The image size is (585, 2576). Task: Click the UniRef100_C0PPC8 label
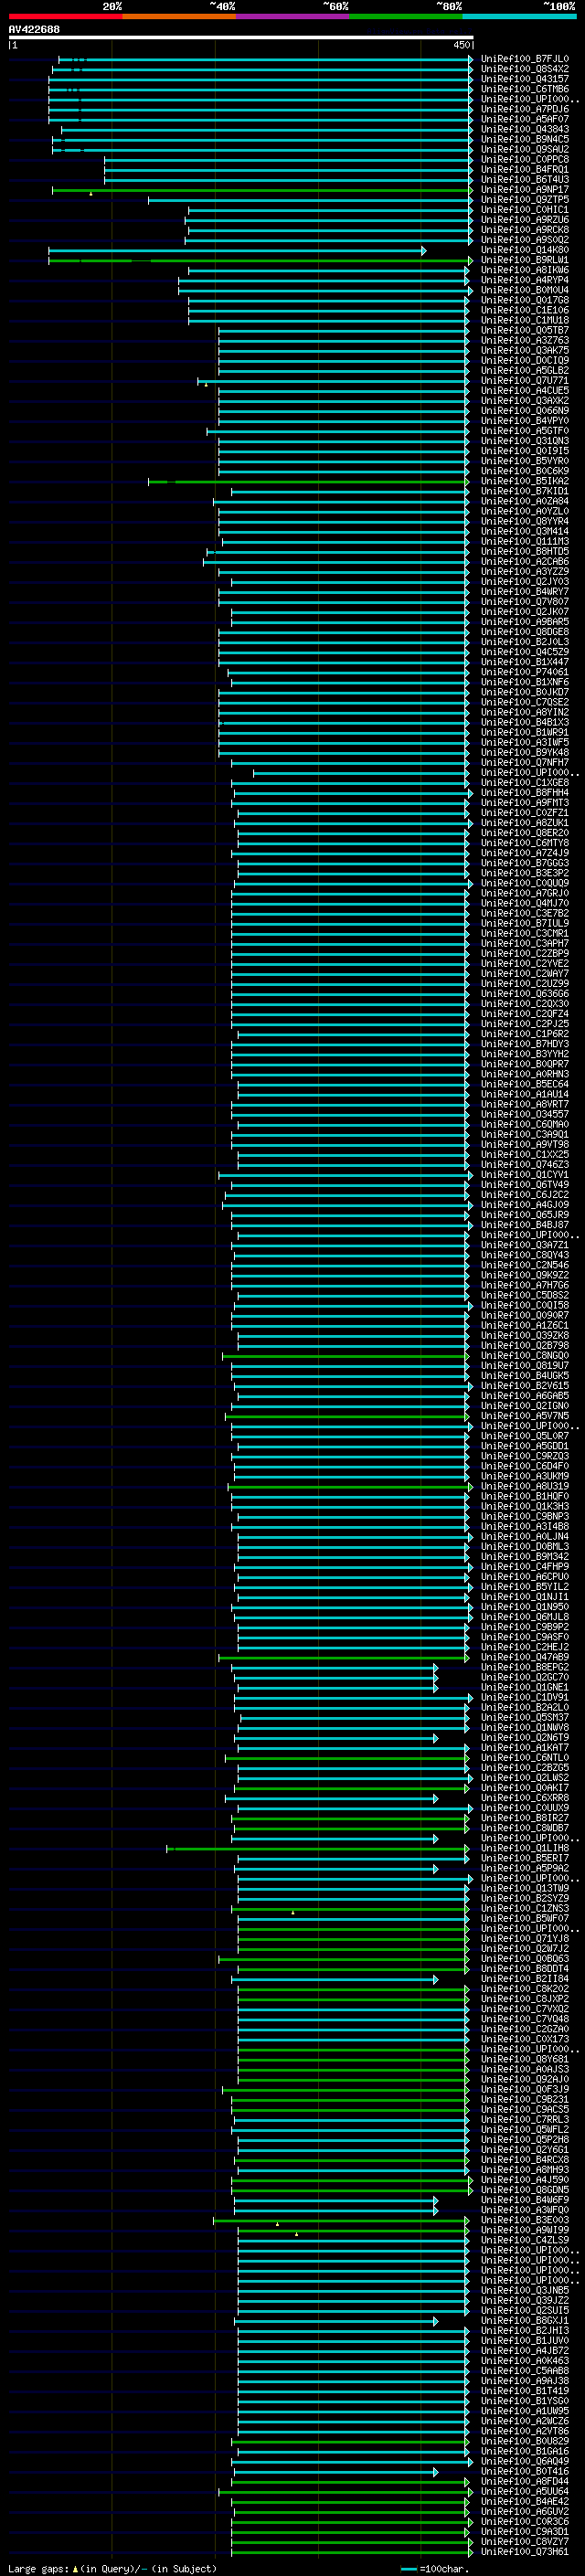(524, 159)
